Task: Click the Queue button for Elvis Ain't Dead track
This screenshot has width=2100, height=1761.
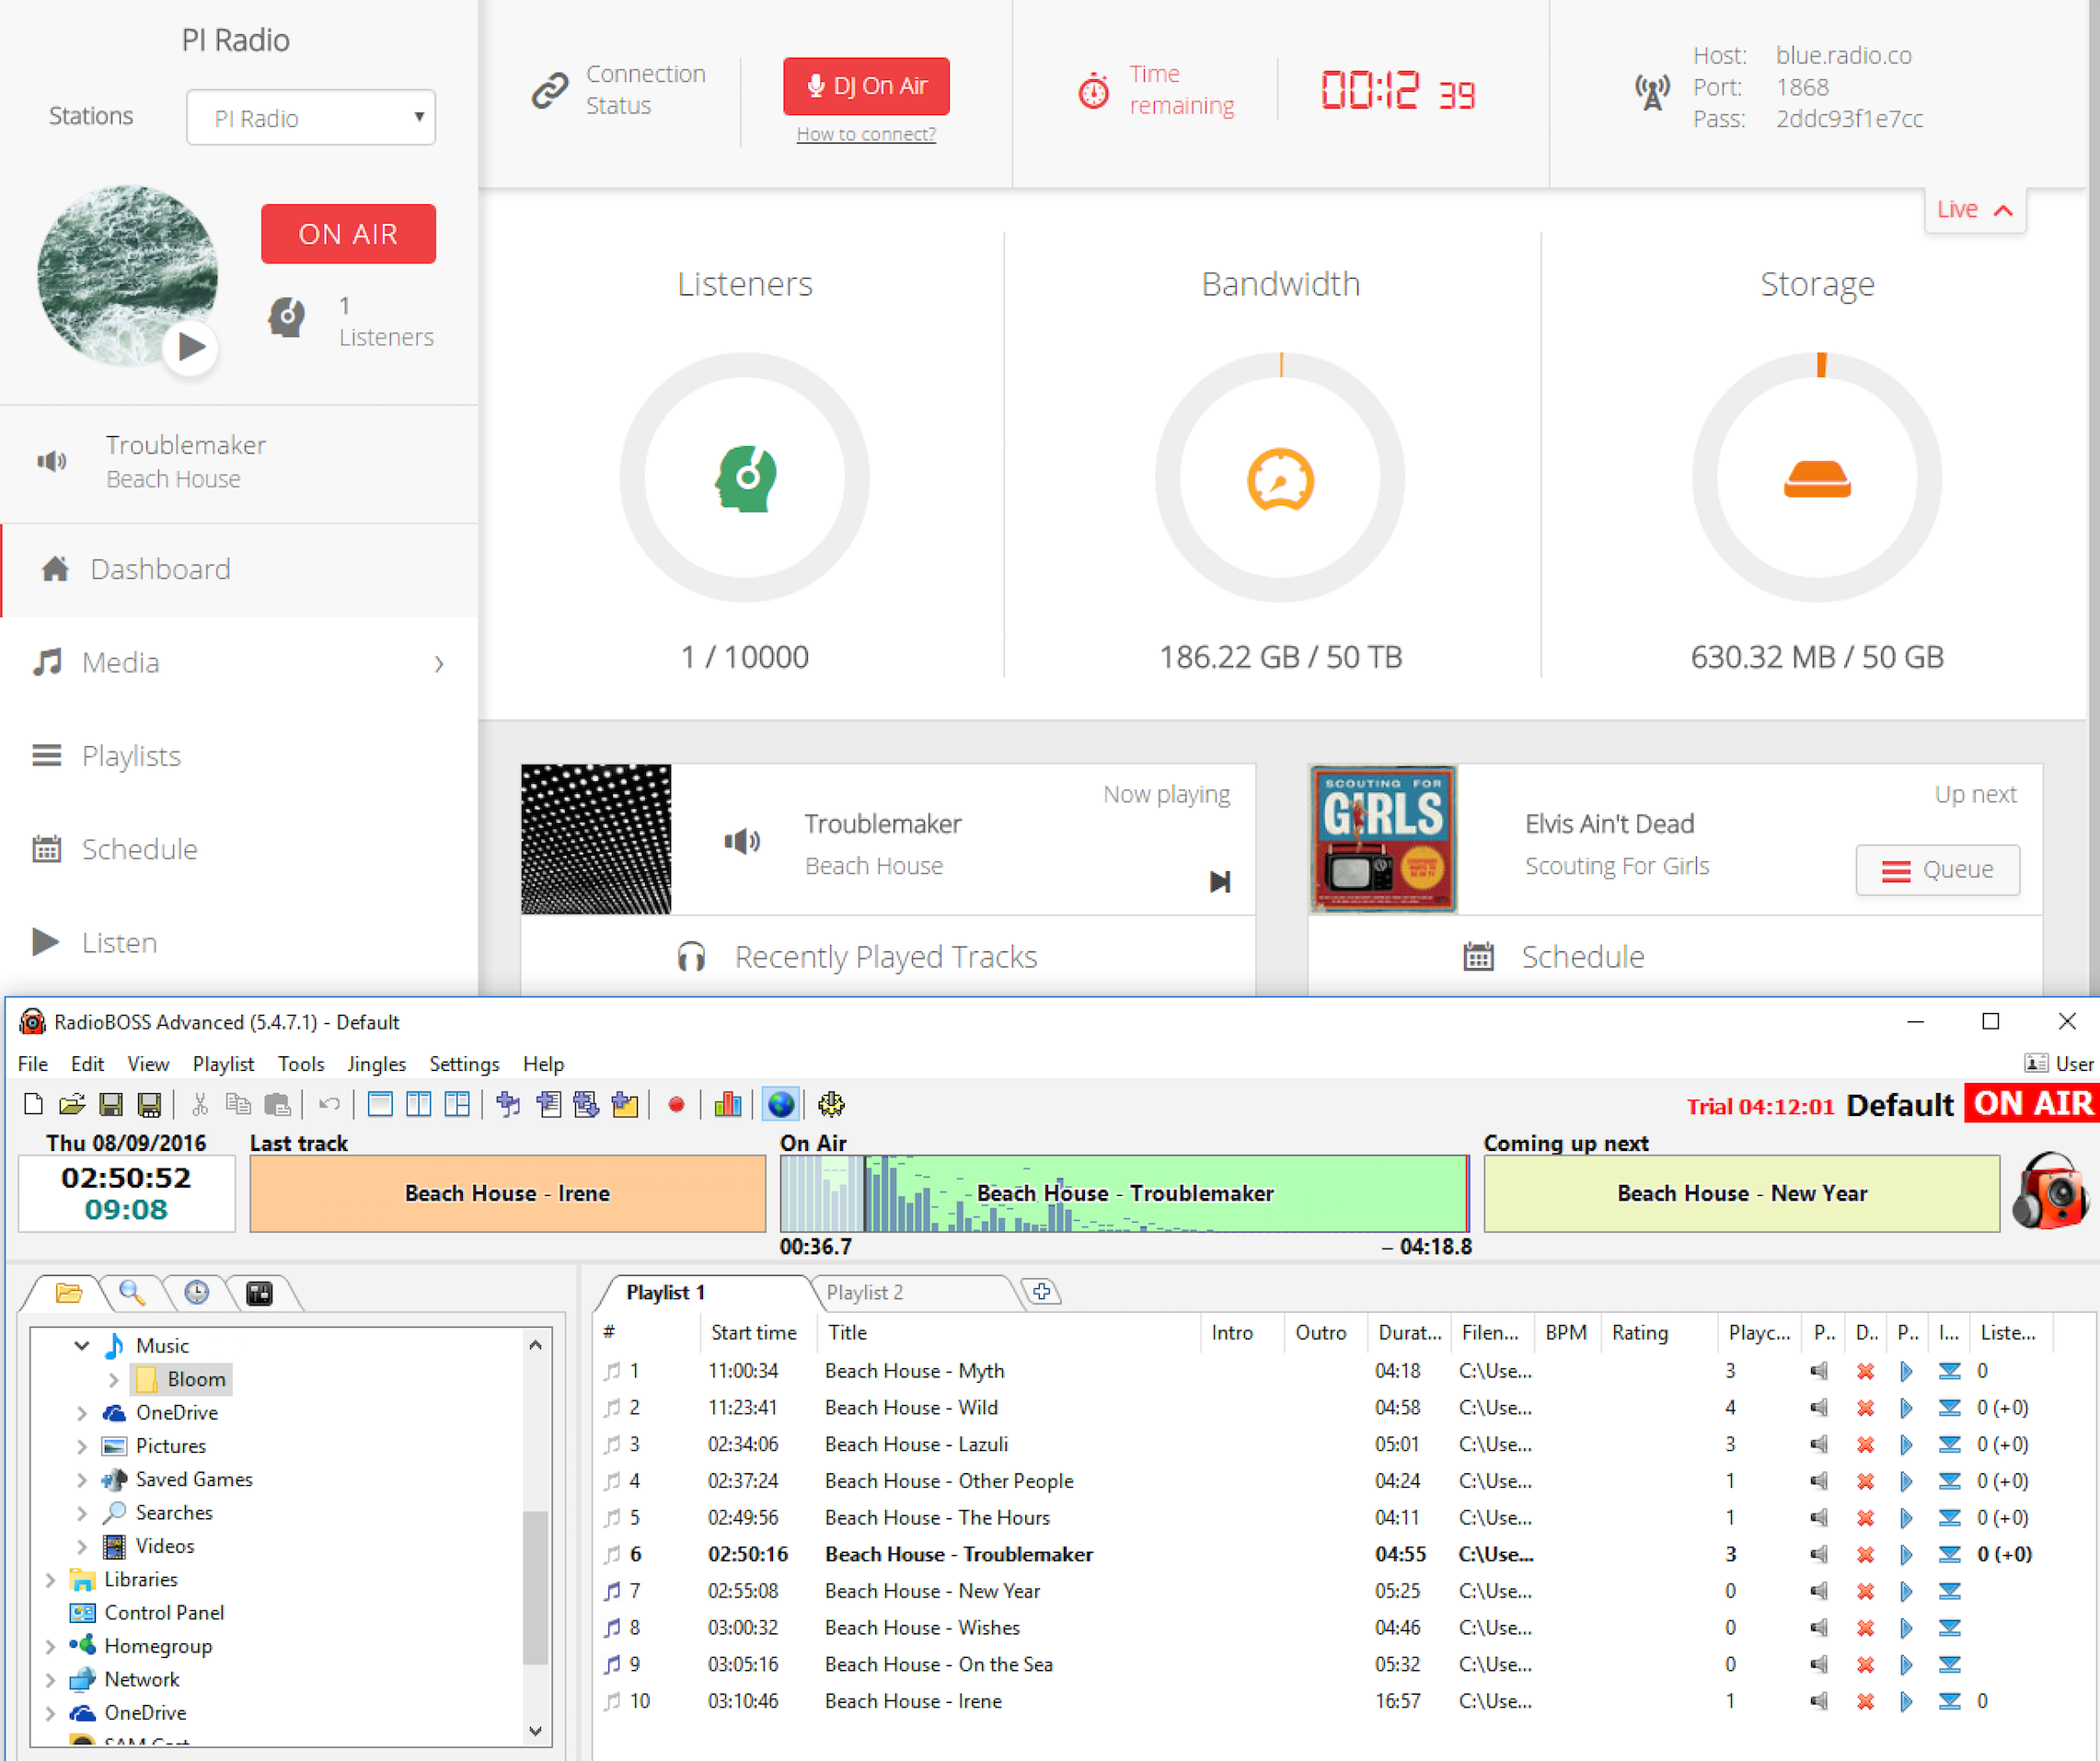Action: 1936,869
